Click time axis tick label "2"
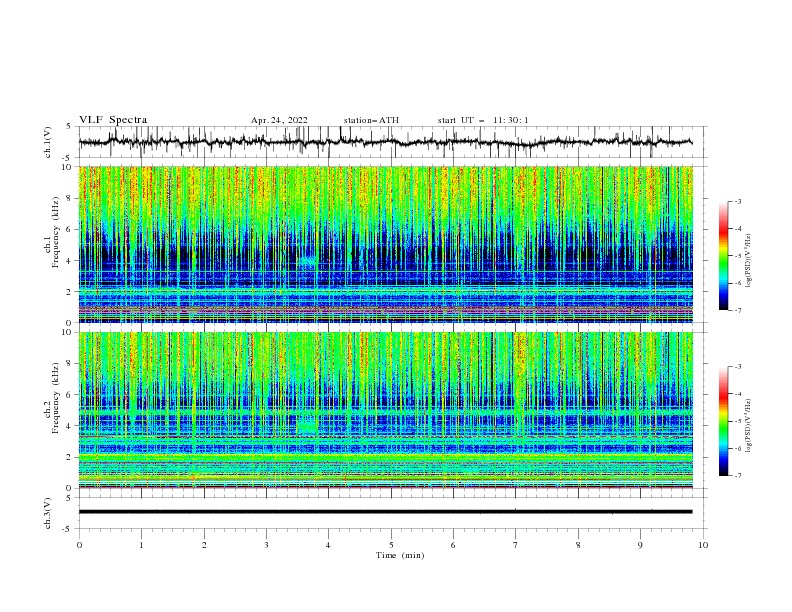 coord(204,545)
